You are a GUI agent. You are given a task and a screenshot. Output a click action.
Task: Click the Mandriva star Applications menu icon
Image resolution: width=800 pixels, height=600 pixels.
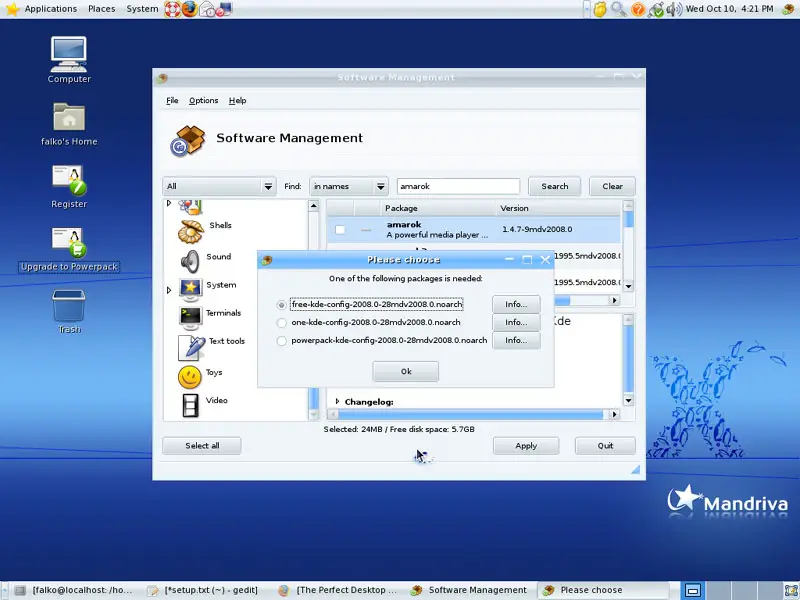tap(12, 9)
